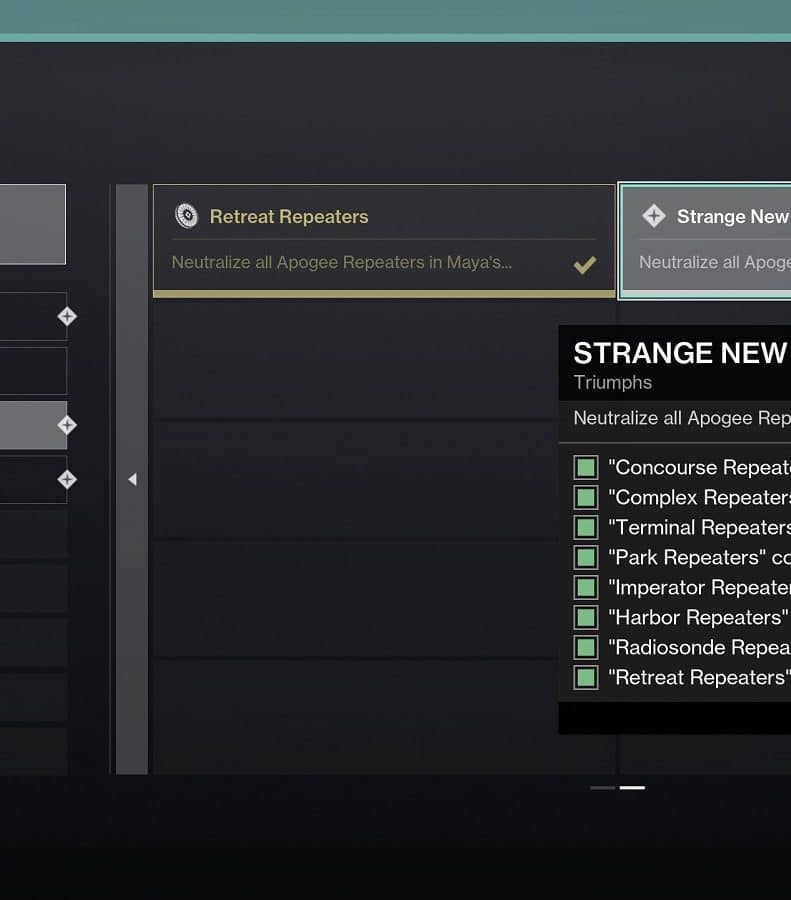Click the Retreat Repeaters round emblem icon

coord(187,216)
